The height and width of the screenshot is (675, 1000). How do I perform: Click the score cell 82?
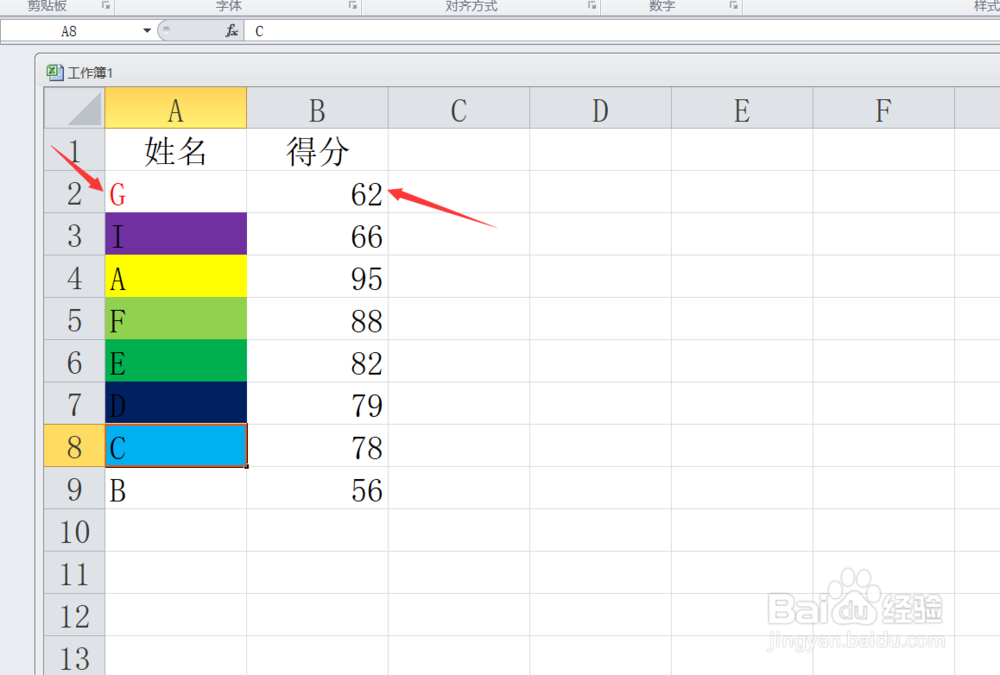coord(318,361)
